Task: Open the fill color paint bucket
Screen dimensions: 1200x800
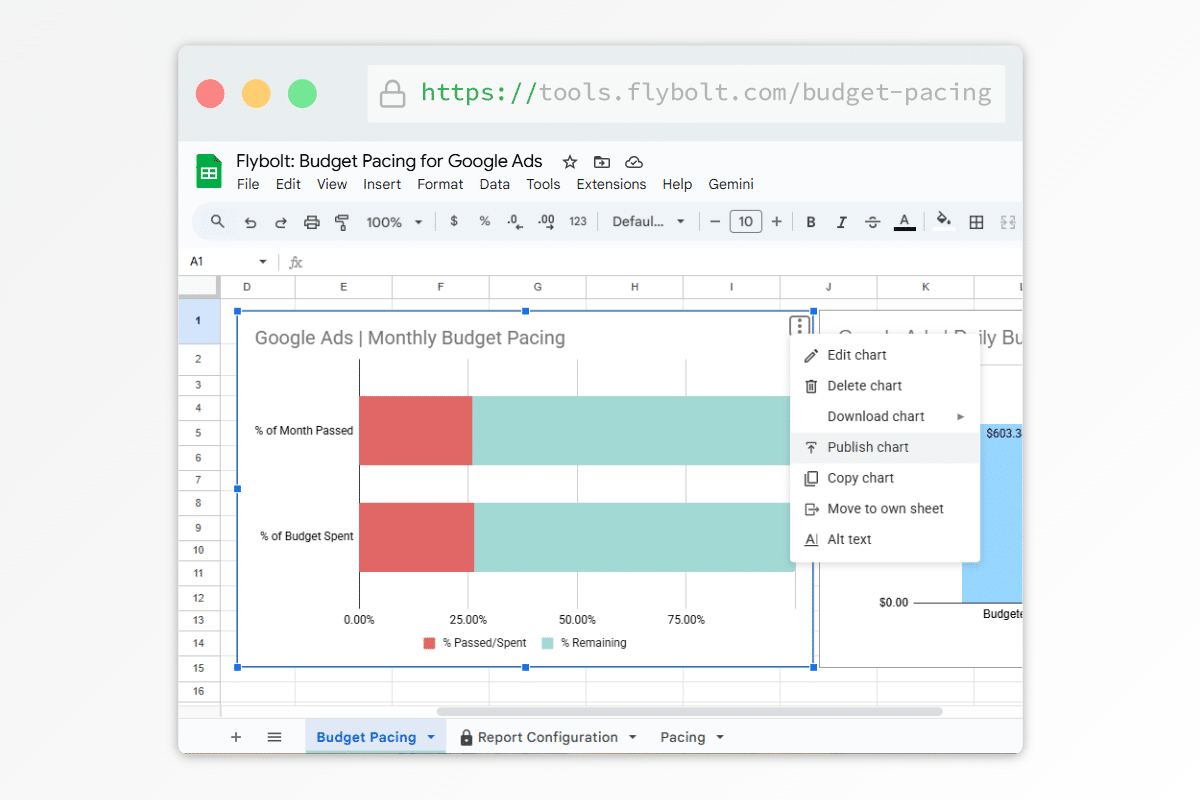Action: 943,222
